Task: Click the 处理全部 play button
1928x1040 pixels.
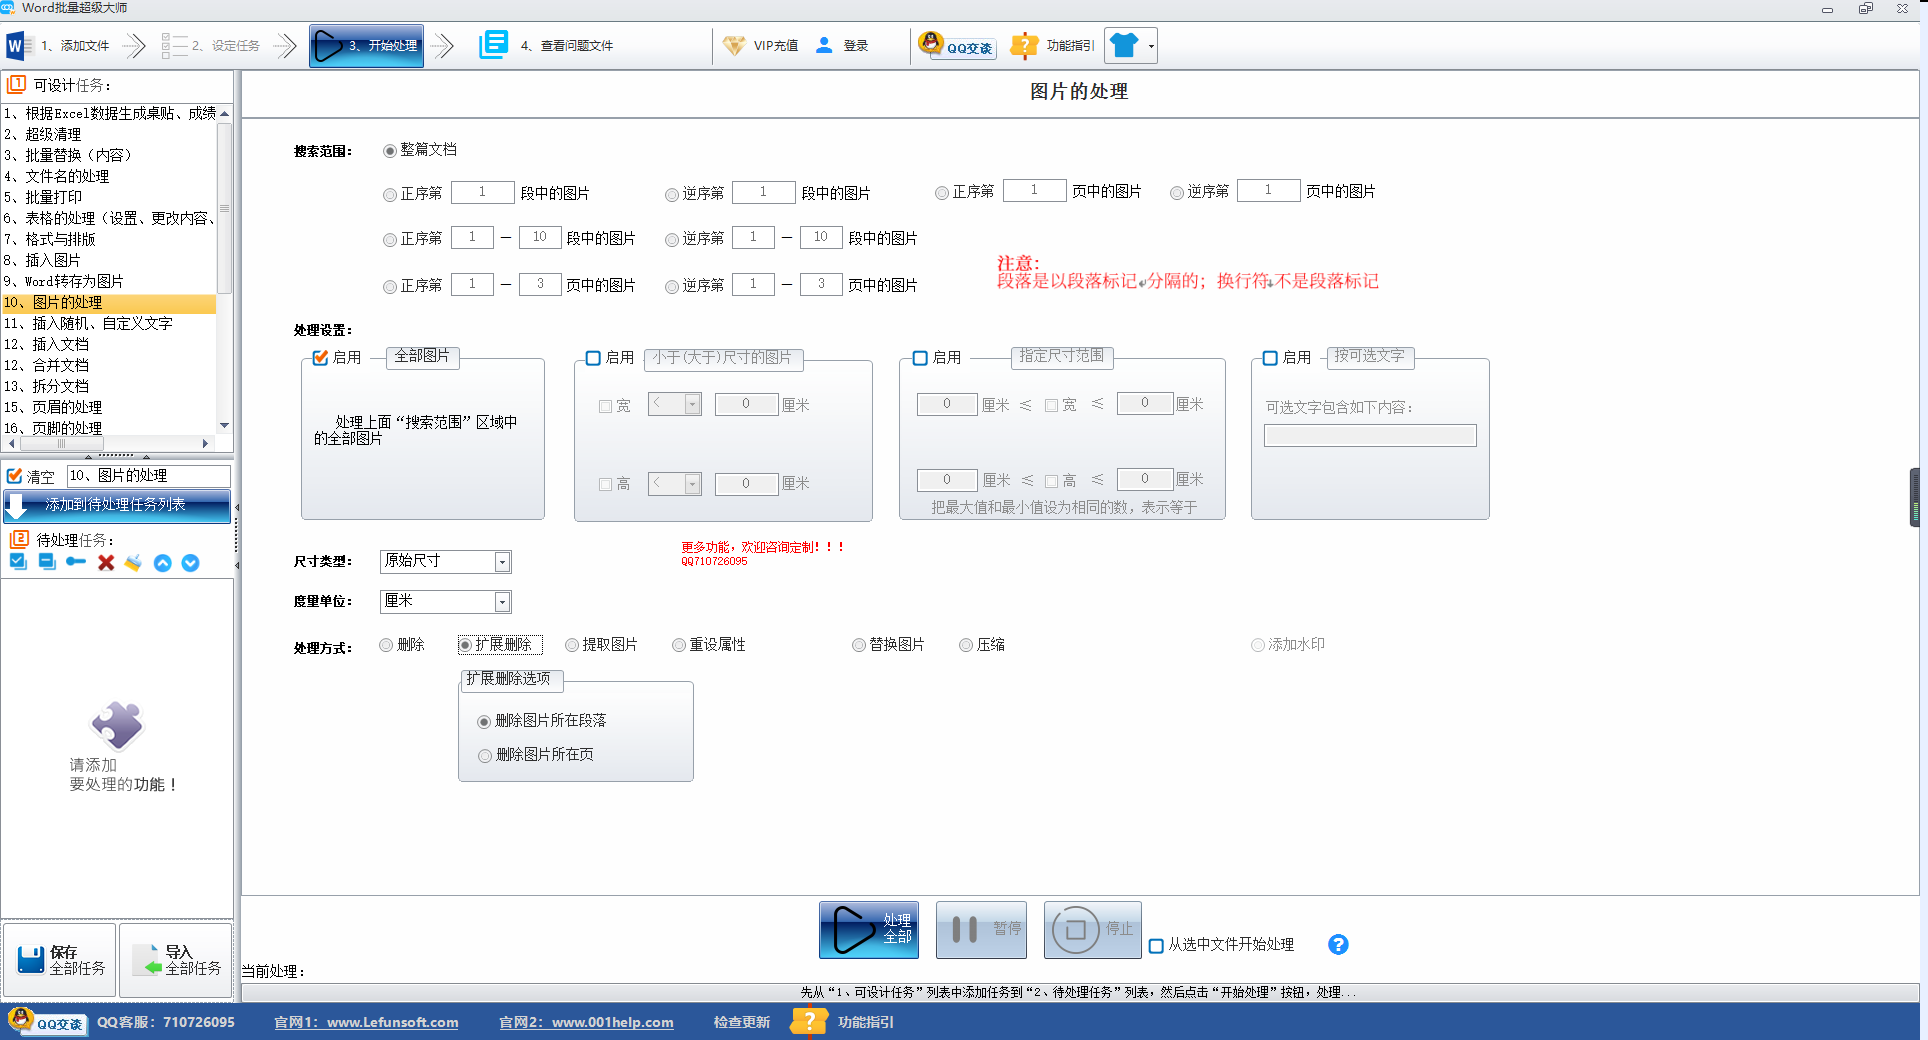Action: coord(869,930)
